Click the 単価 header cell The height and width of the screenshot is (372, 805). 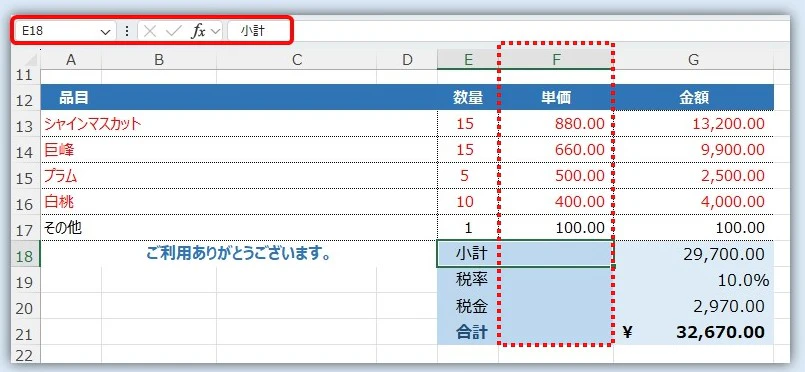556,97
